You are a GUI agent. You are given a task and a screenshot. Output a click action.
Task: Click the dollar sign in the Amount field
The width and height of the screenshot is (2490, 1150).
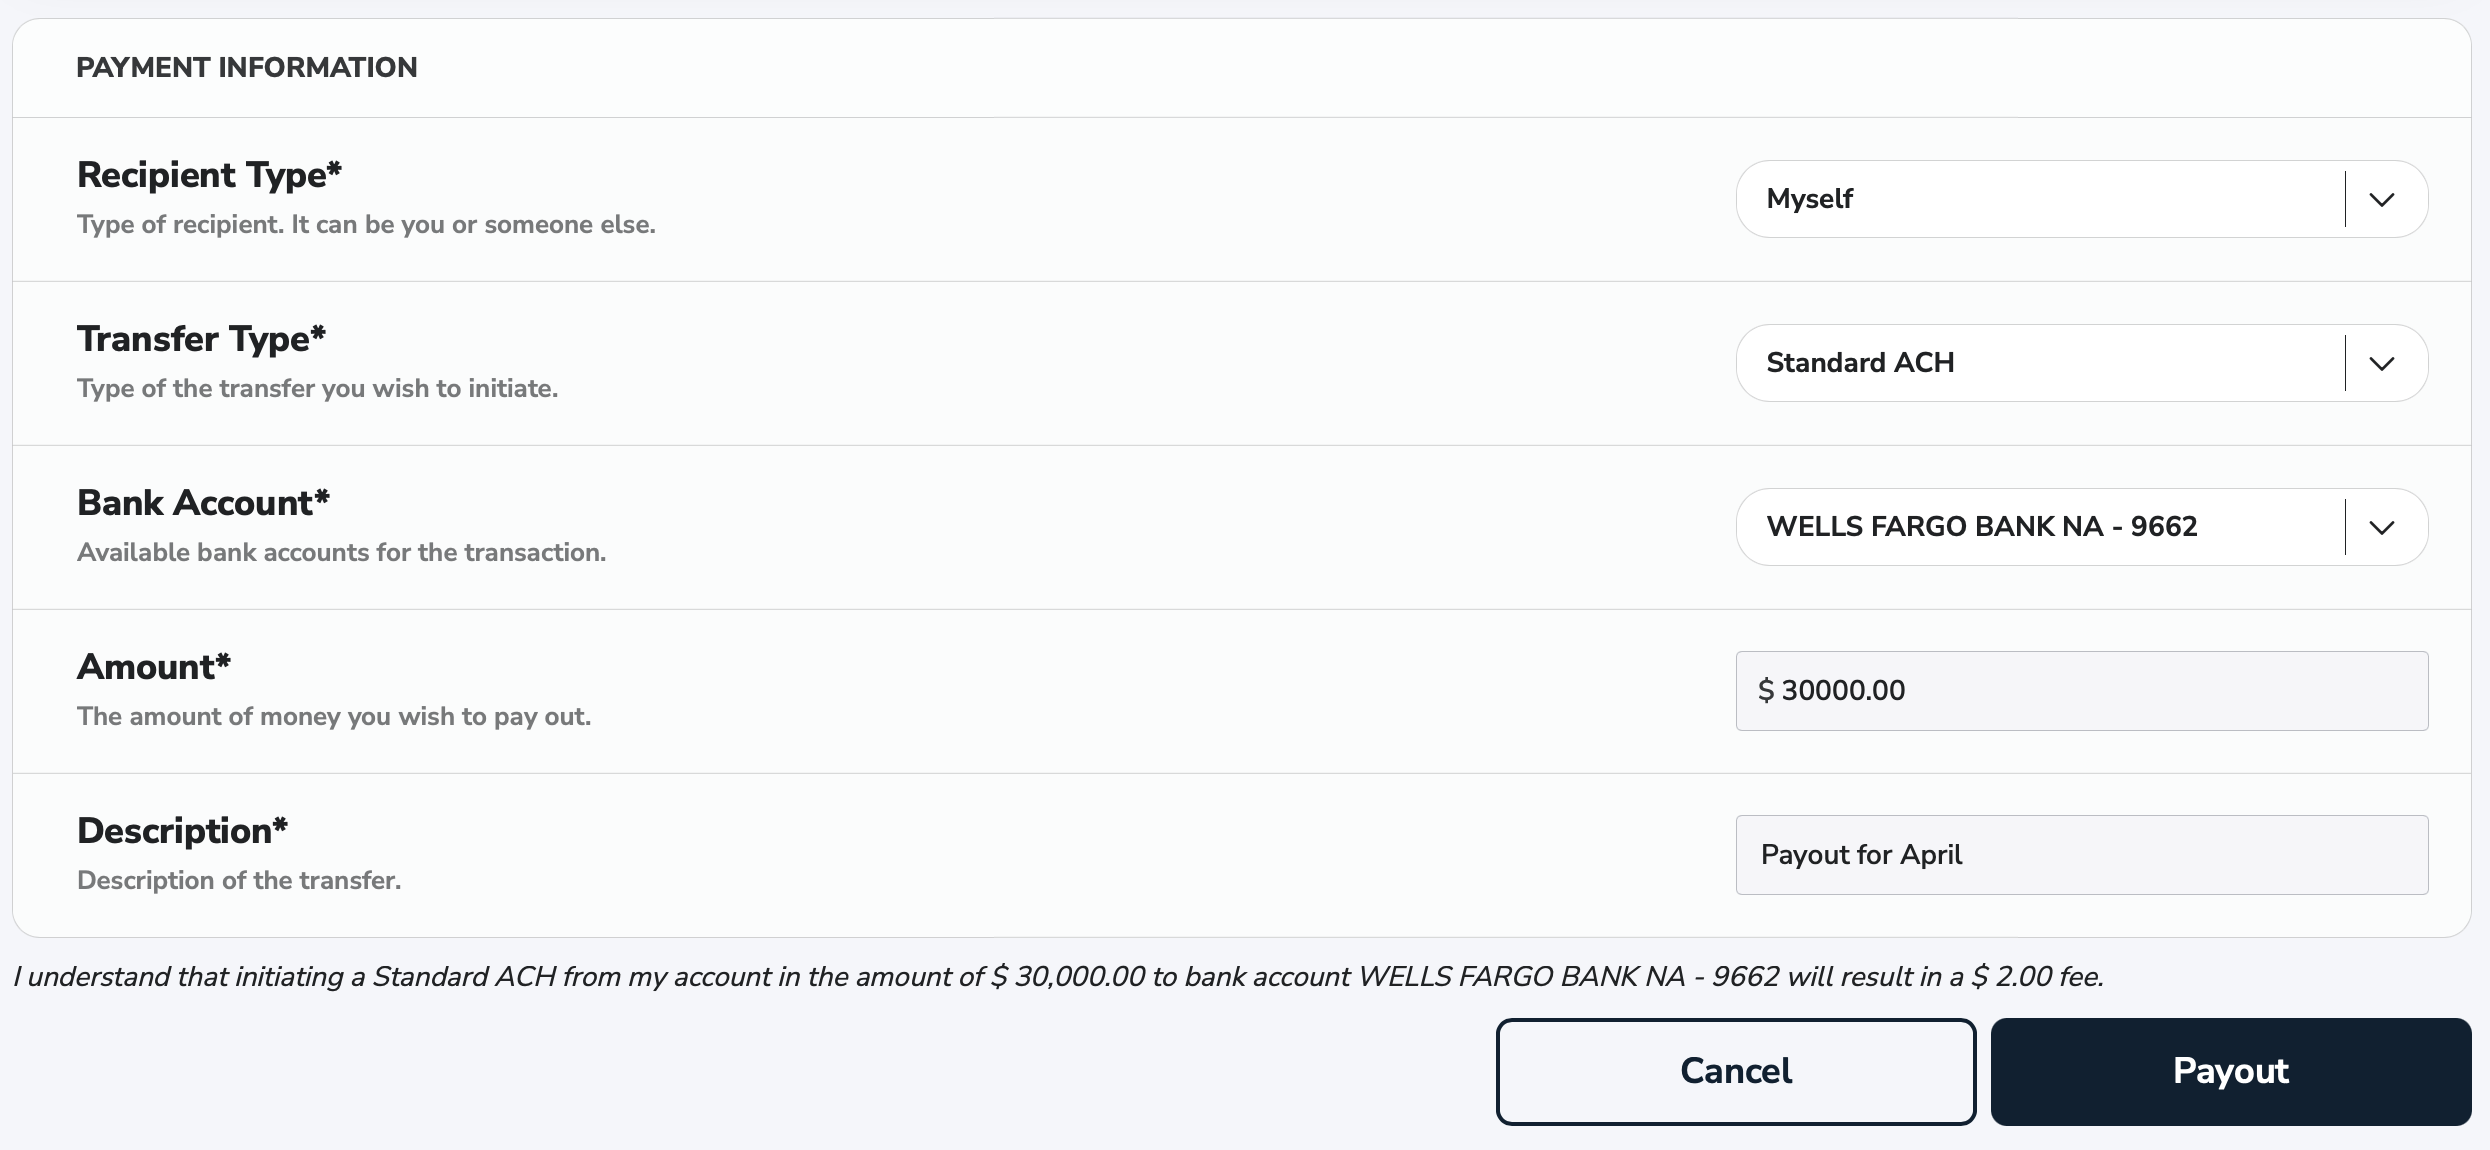1766,691
